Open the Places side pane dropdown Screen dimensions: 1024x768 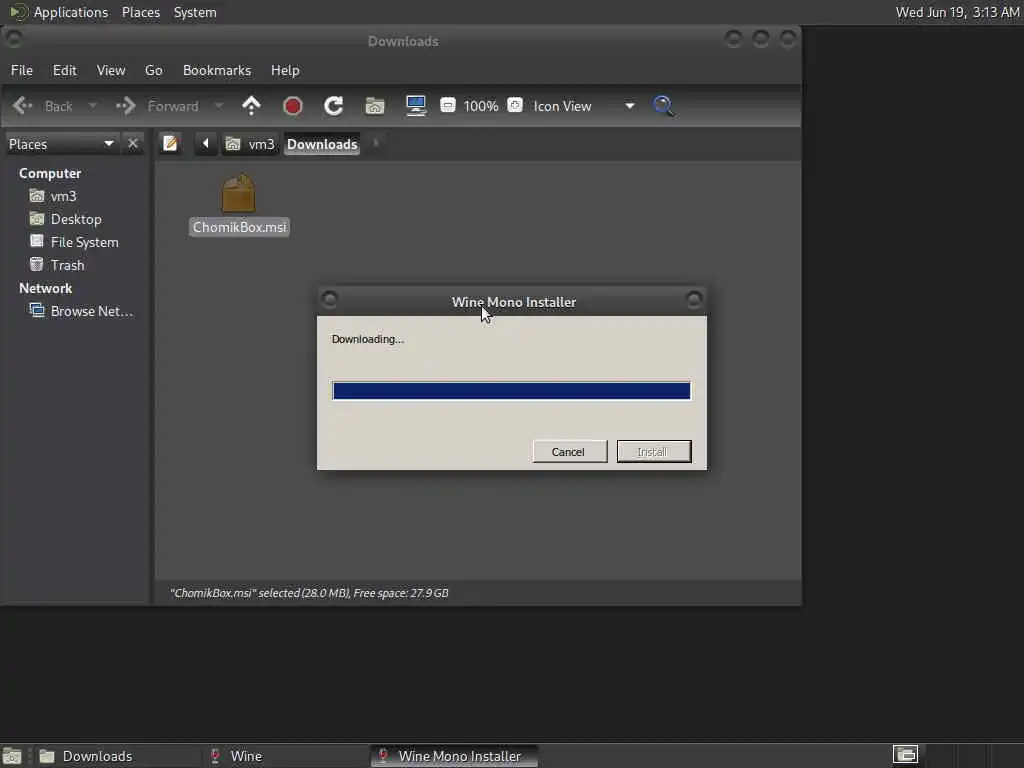[x=61, y=144]
